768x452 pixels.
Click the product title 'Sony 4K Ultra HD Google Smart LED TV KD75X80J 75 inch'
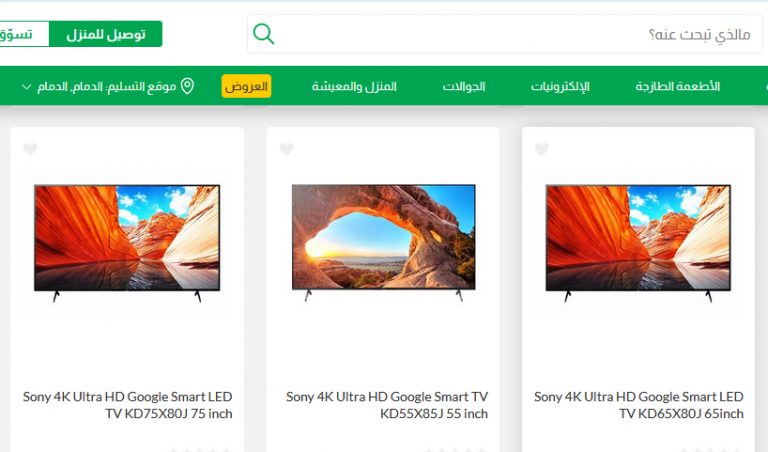tap(127, 405)
